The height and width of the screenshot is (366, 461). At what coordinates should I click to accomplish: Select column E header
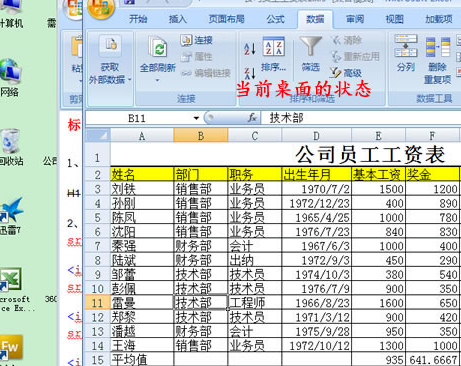point(378,136)
